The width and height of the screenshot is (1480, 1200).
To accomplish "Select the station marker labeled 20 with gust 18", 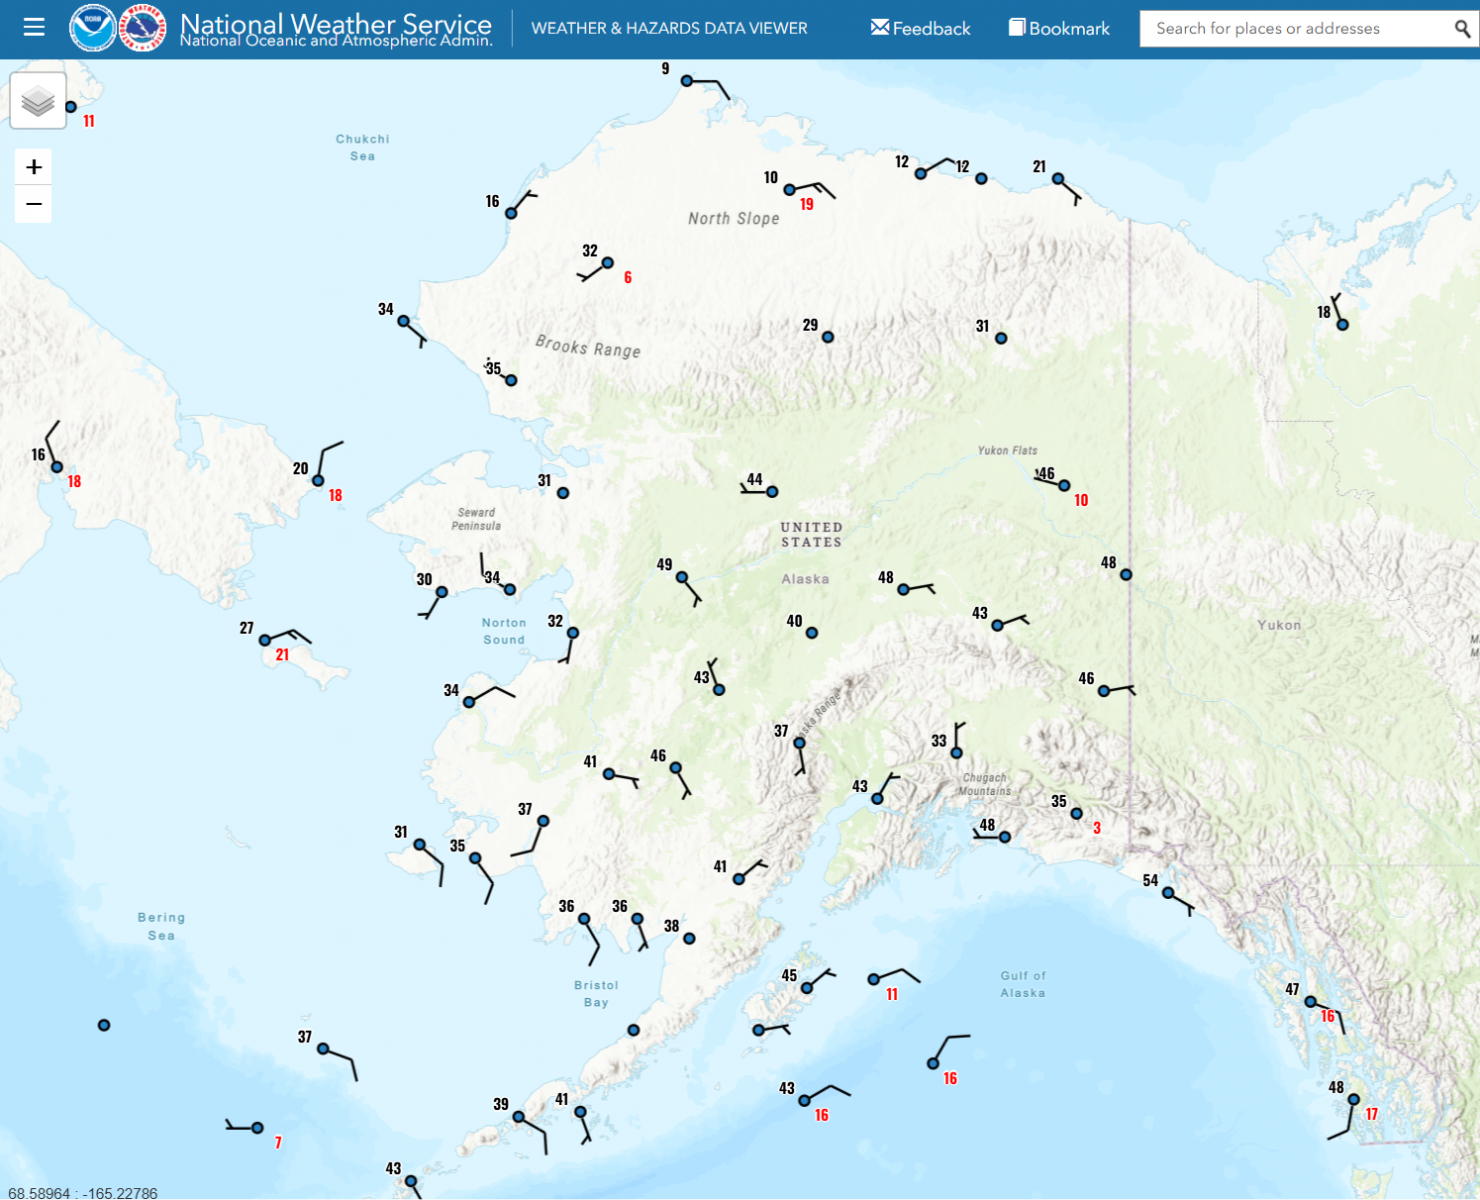I will (x=318, y=481).
